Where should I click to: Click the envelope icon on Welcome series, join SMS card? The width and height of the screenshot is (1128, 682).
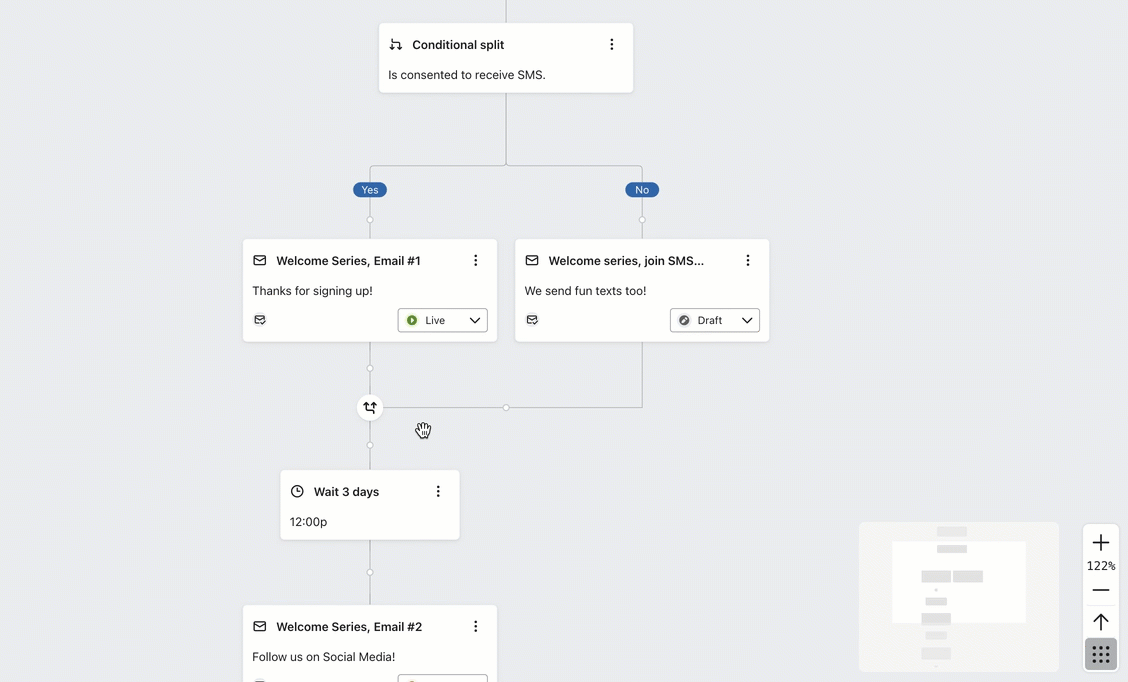pyautogui.click(x=532, y=260)
